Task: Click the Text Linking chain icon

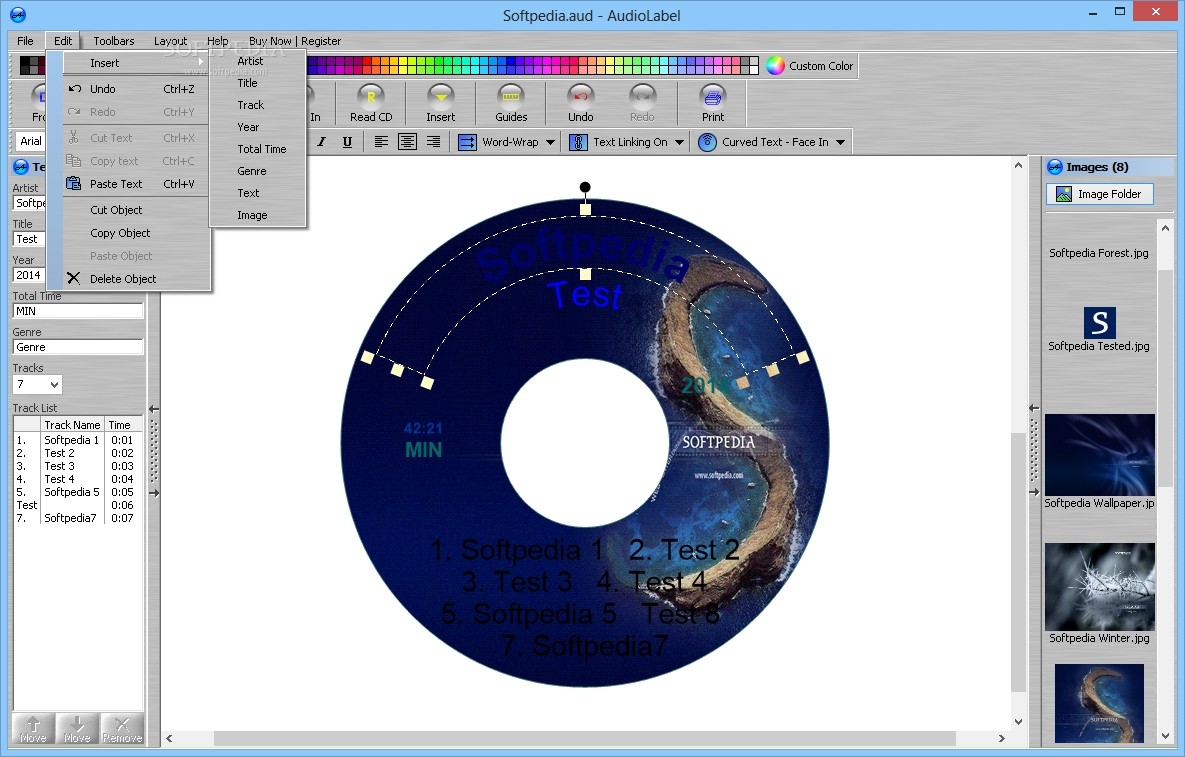Action: 578,142
